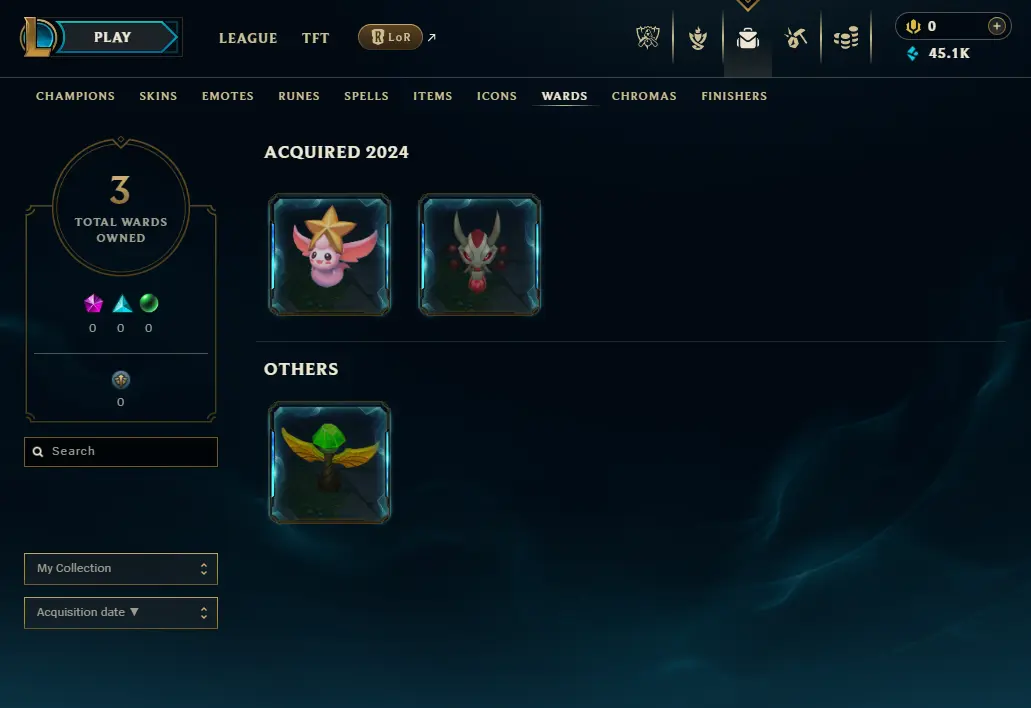The width and height of the screenshot is (1031, 708).
Task: Select the pink star ward skin
Action: [x=329, y=254]
